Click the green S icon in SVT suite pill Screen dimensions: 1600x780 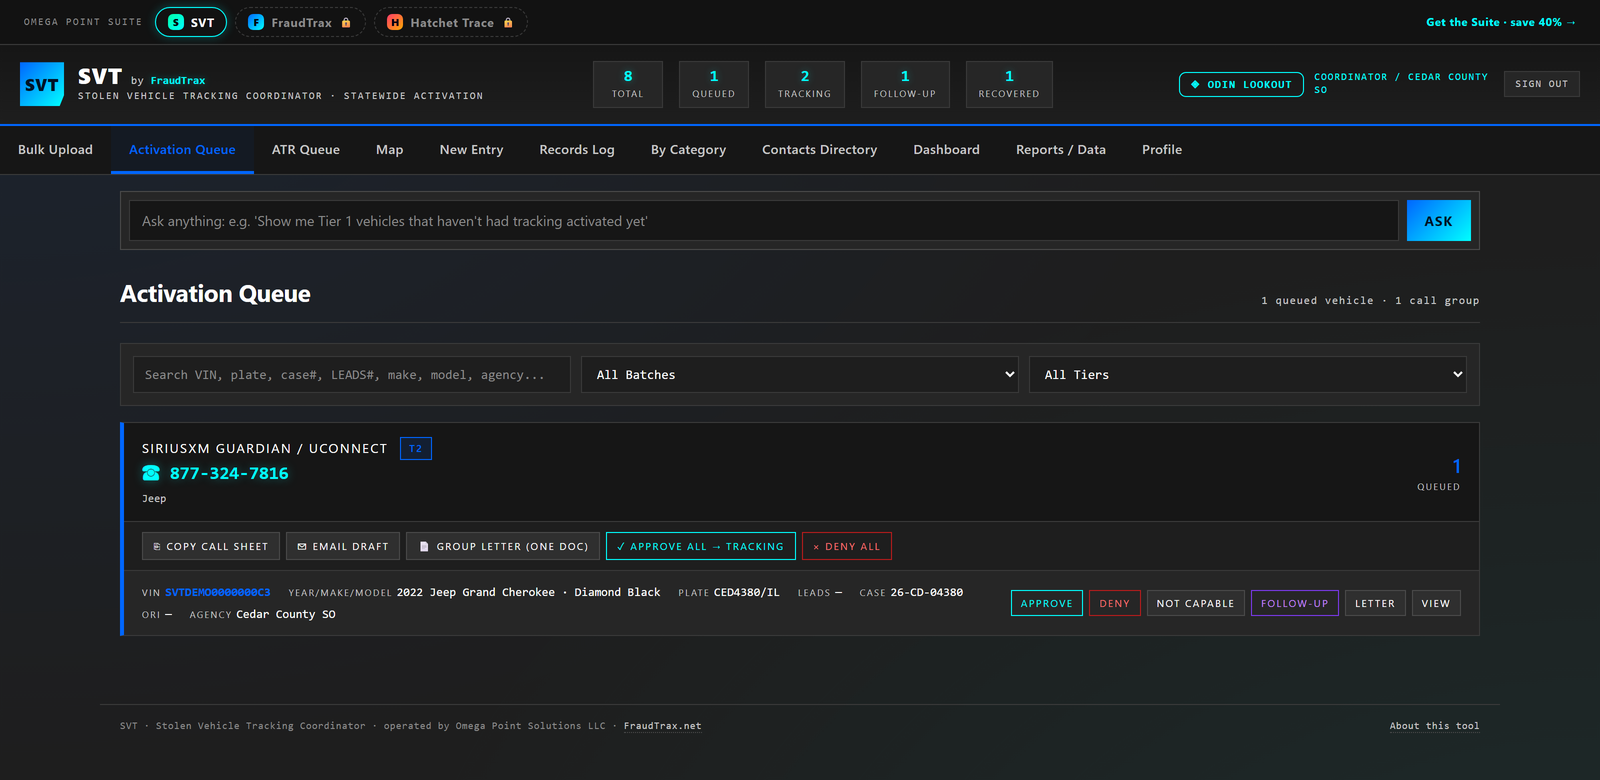(x=176, y=22)
